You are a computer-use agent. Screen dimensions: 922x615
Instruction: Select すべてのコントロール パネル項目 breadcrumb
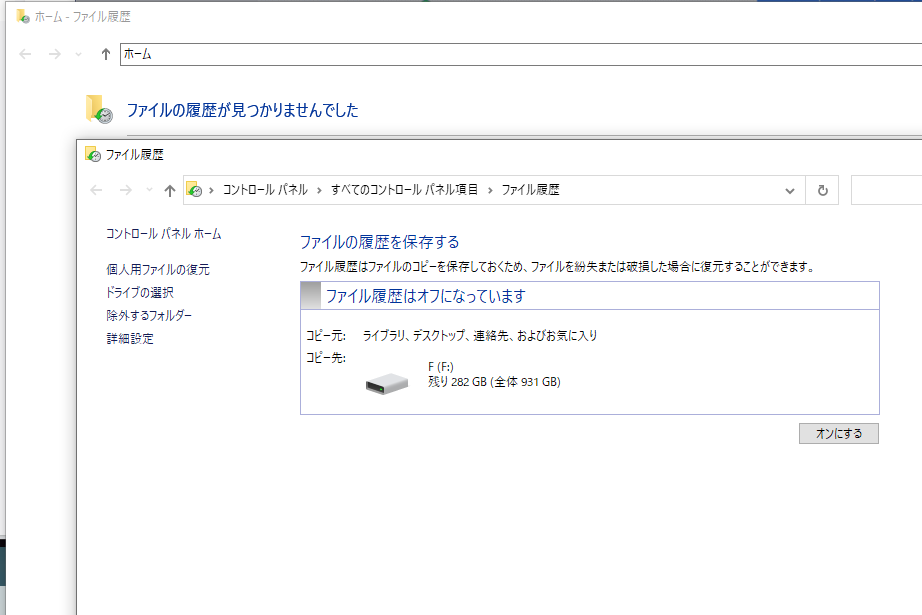[x=404, y=190]
